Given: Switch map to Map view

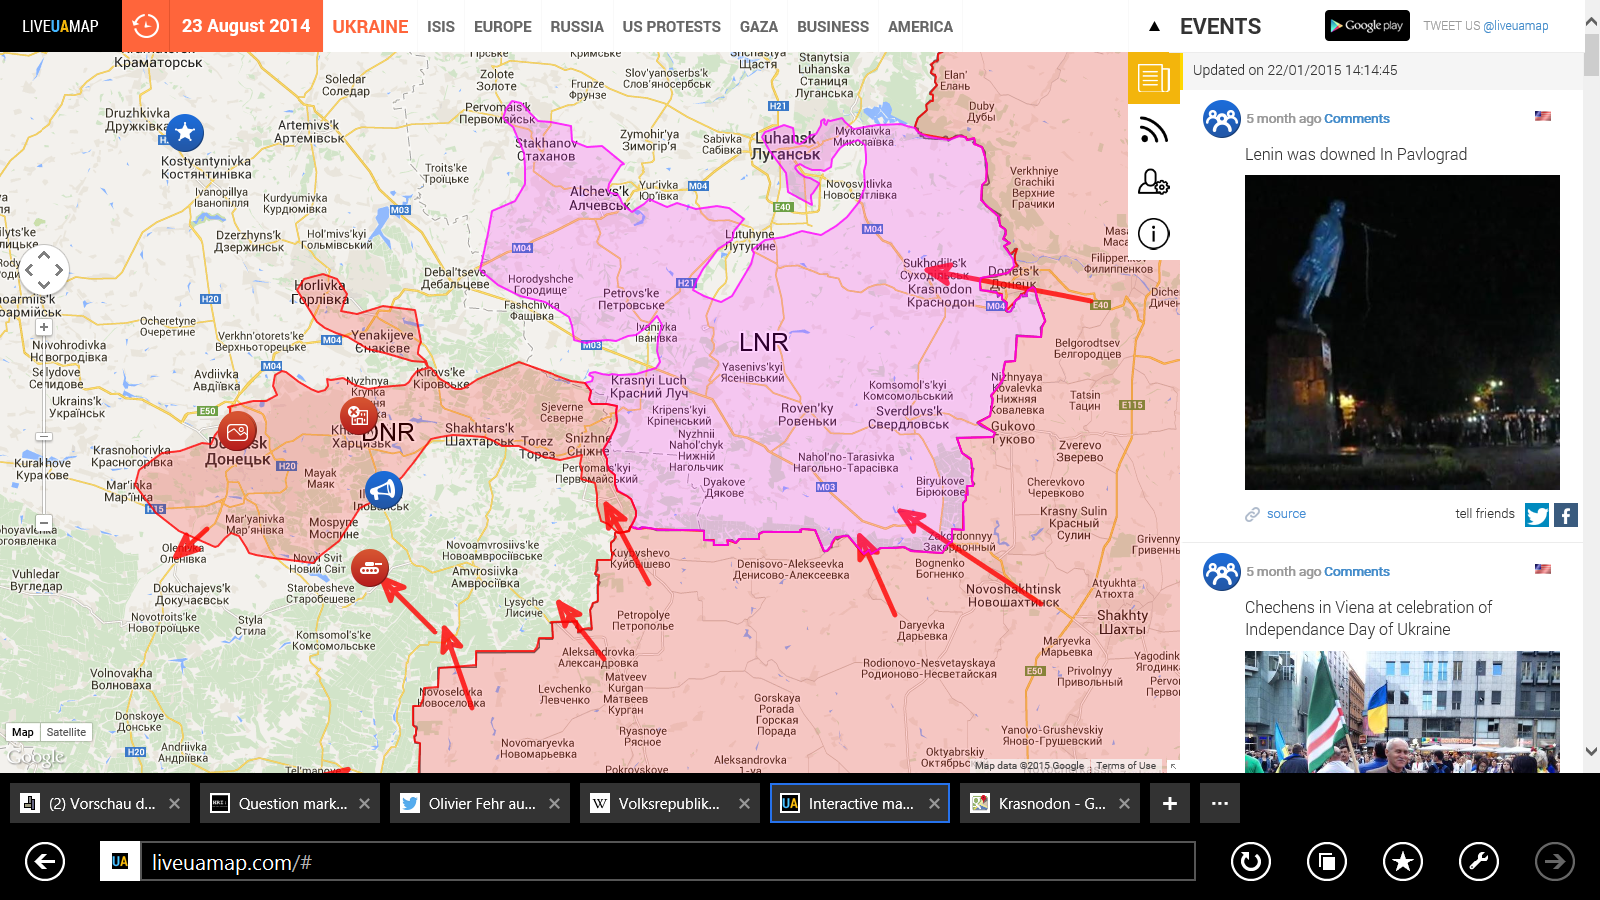Looking at the screenshot, I should [22, 732].
